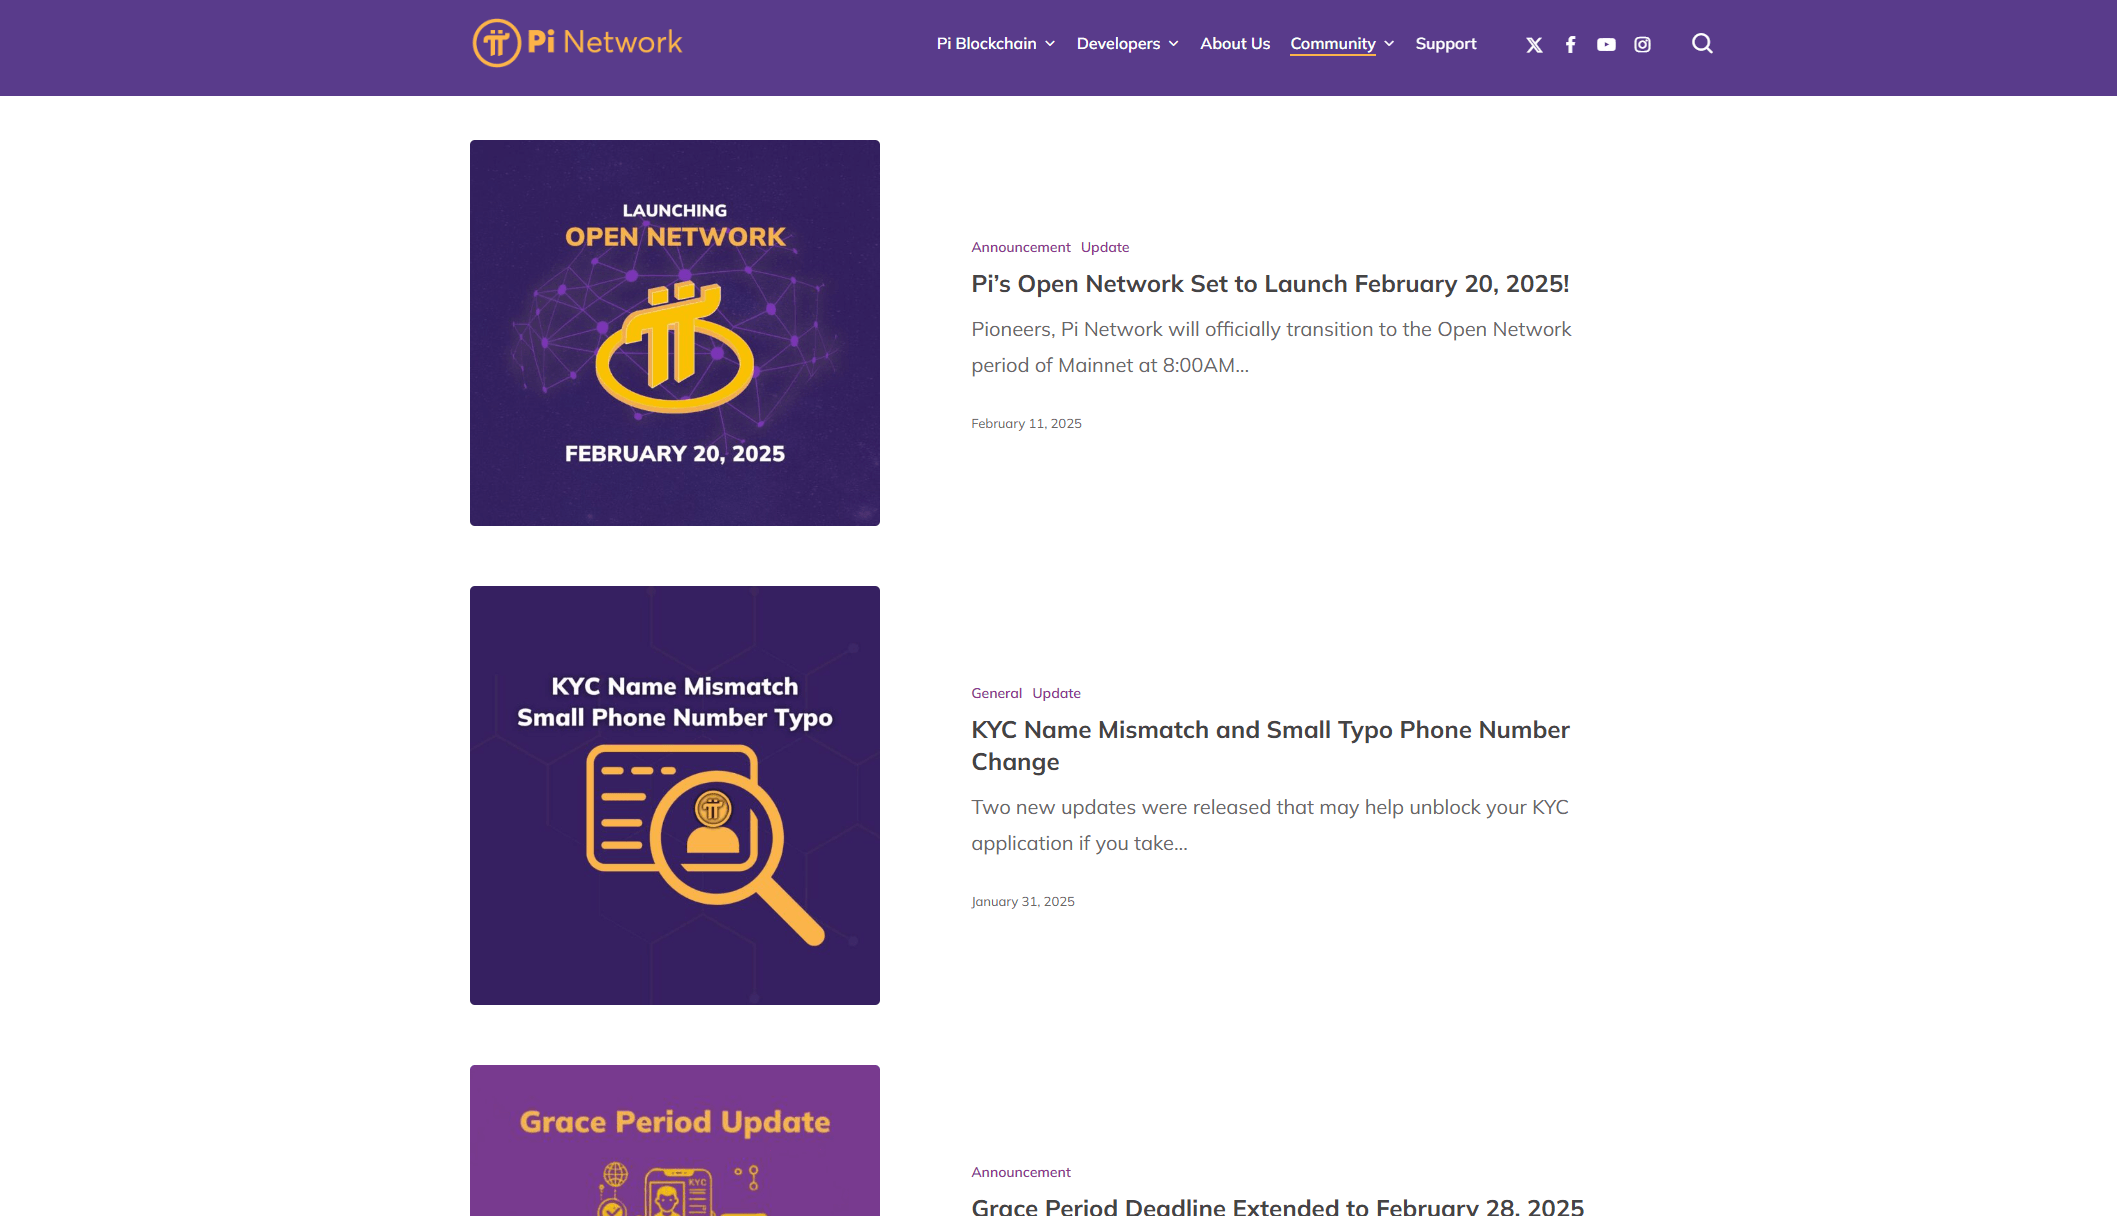
Task: Open the KYC Name Mismatch article thumbnail
Action: (x=675, y=794)
